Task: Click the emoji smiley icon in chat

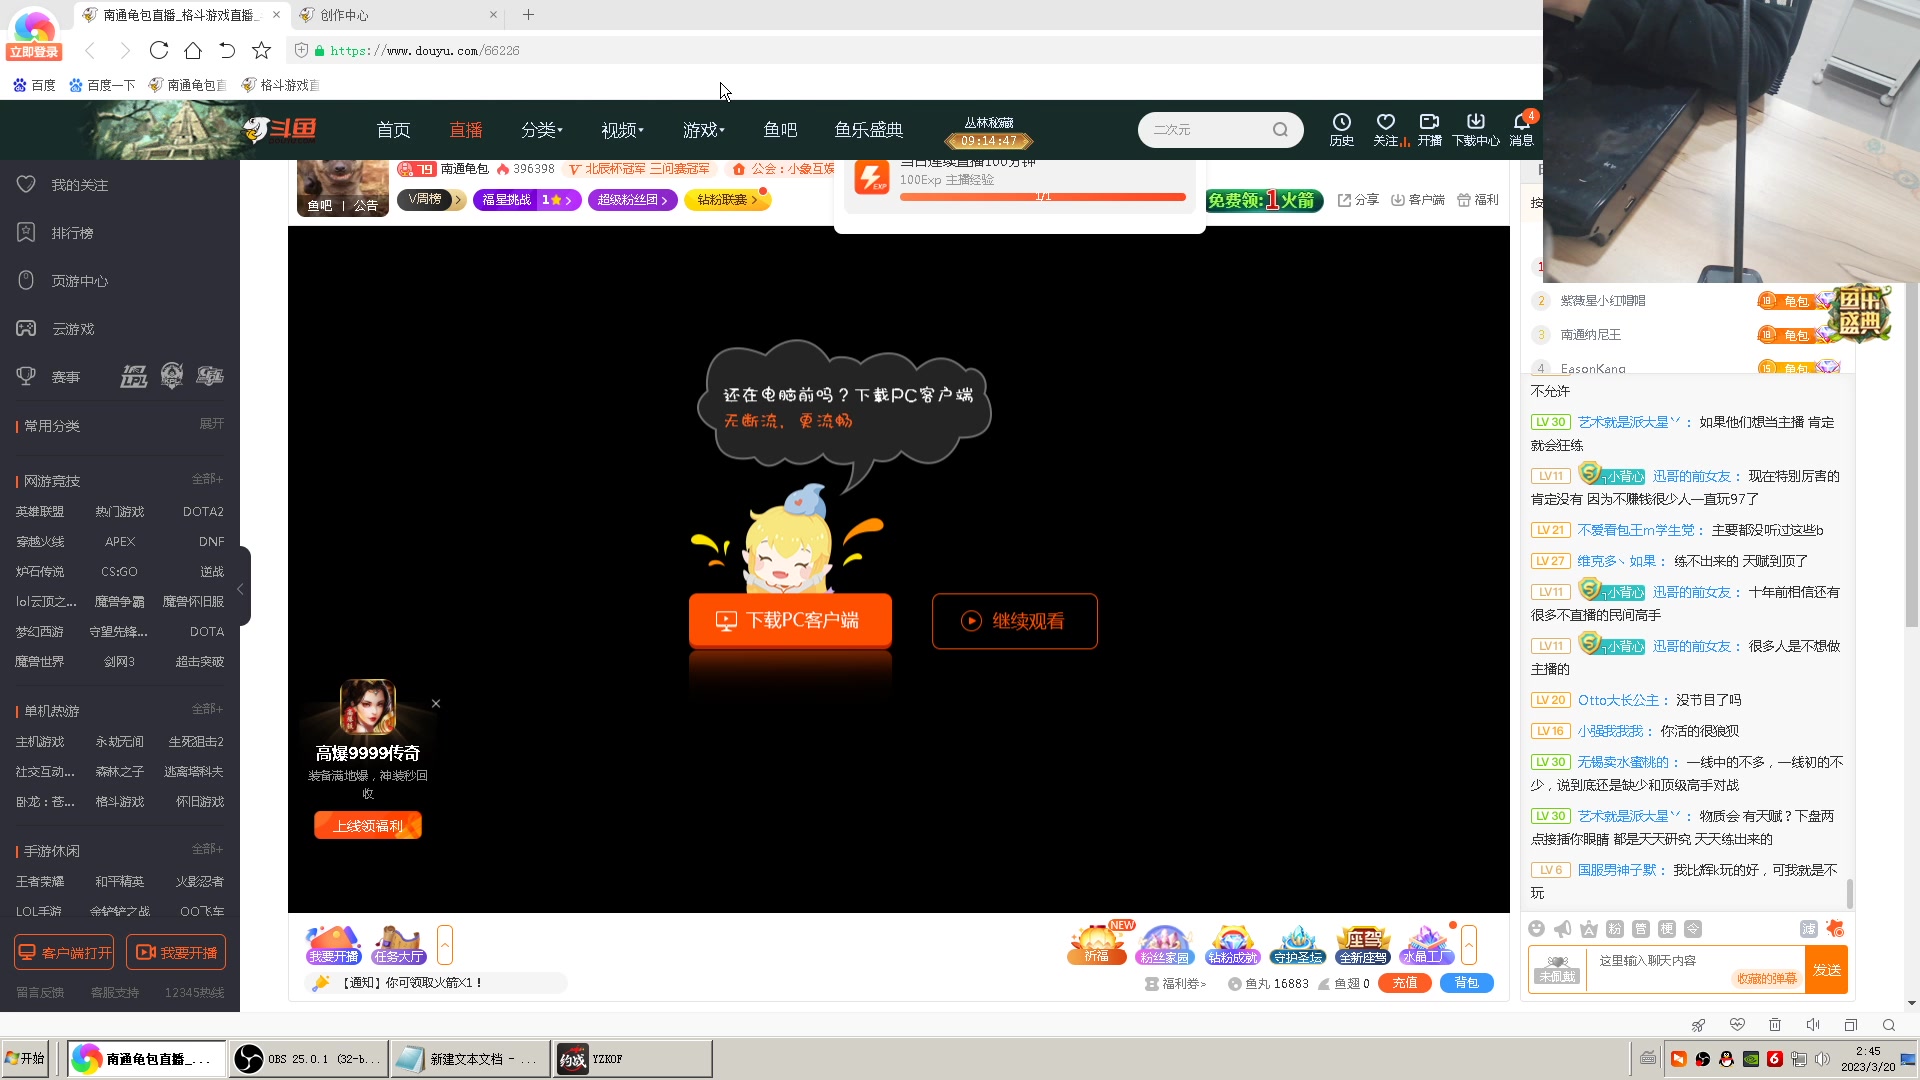Action: click(x=1537, y=929)
